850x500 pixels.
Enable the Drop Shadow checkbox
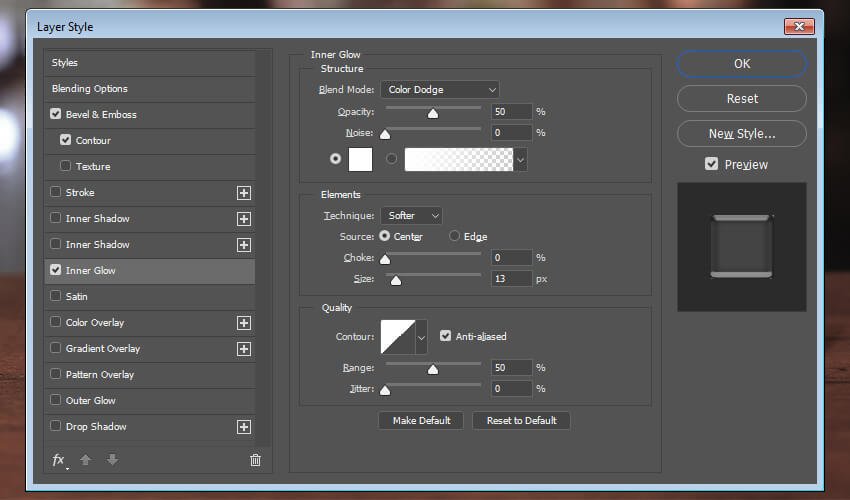coord(55,426)
